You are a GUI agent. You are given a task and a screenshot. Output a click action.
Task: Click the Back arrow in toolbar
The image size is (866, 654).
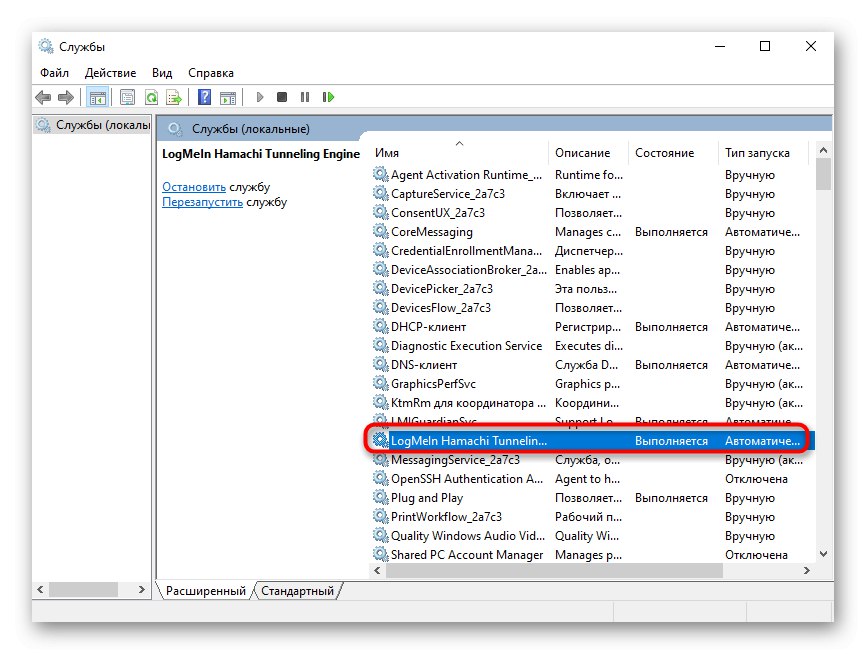pyautogui.click(x=43, y=97)
